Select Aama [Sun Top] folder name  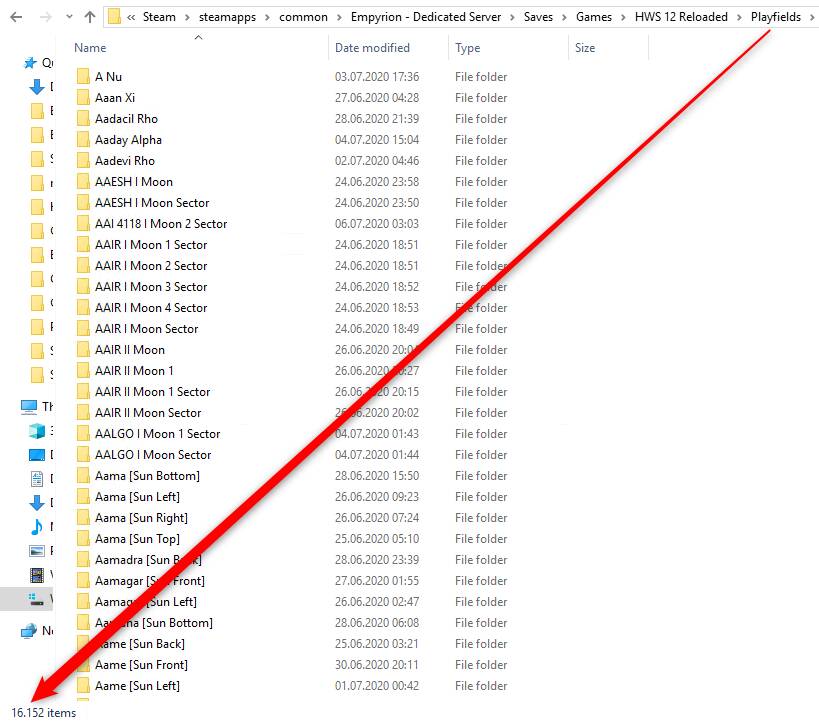137,539
